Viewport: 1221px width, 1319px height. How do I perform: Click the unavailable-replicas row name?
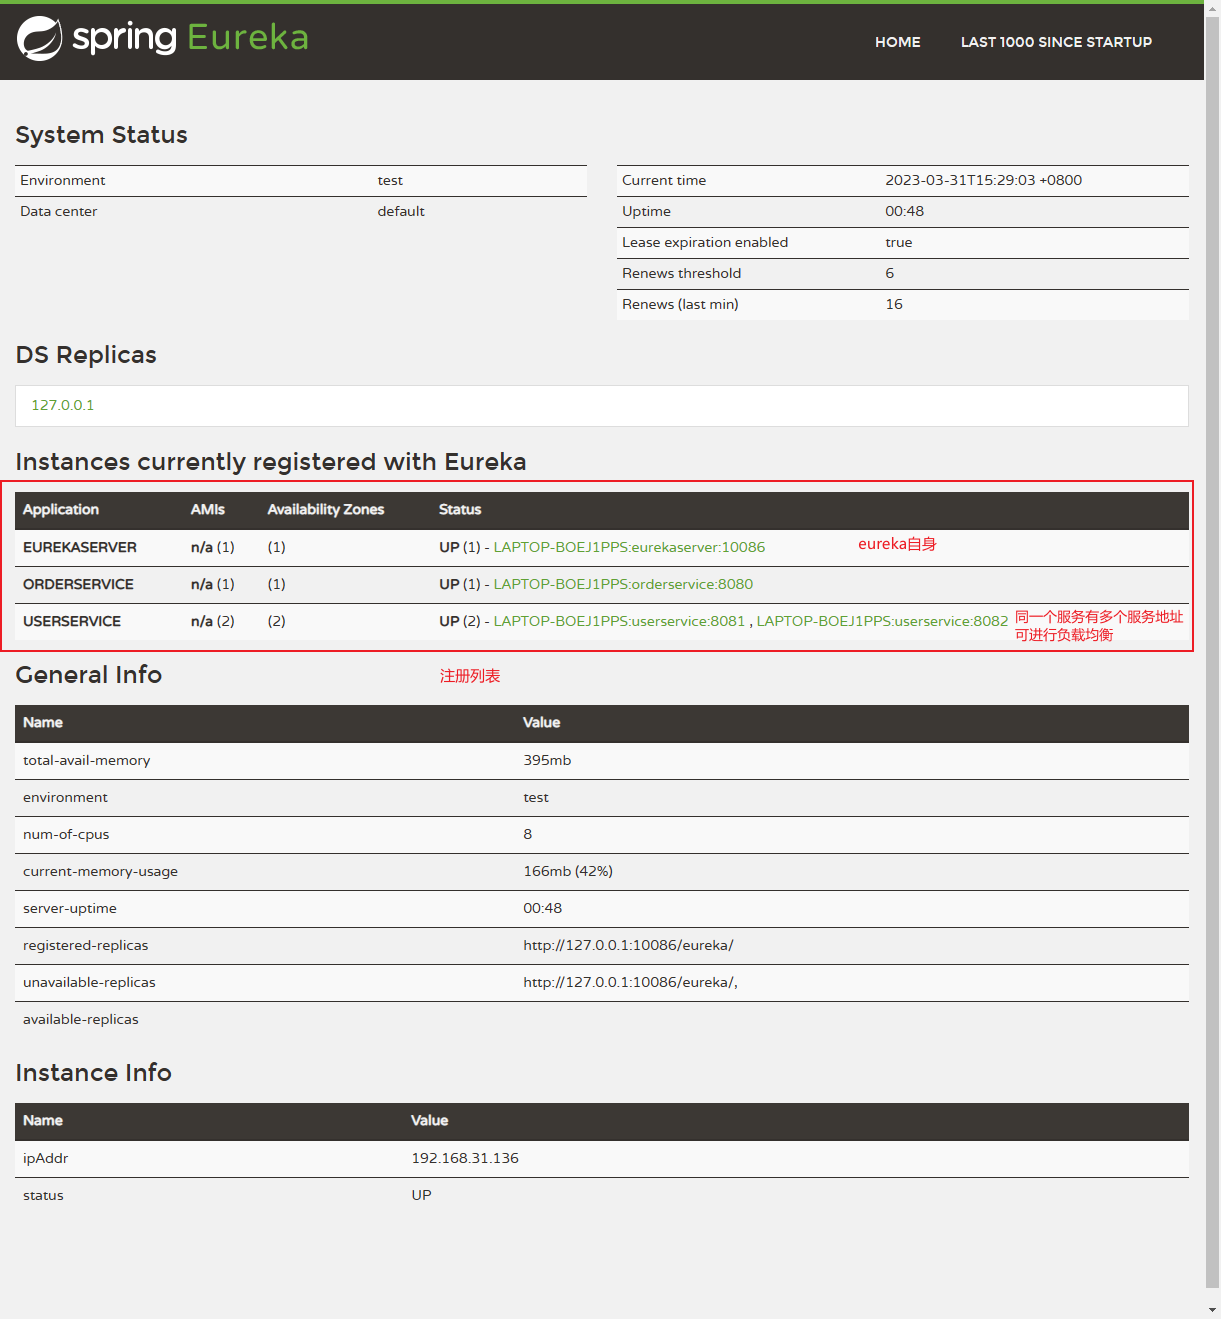click(x=89, y=982)
